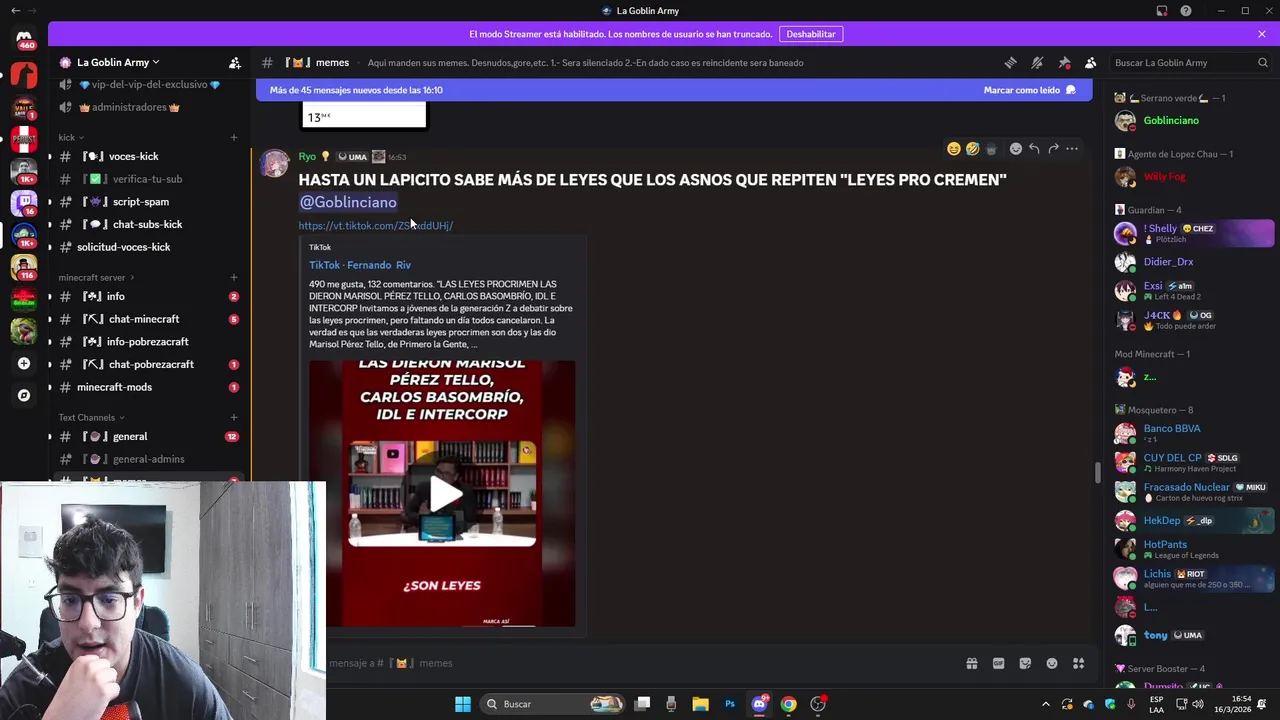Collapse the minecraft server category
This screenshot has width=1280, height=720.
(x=97, y=277)
